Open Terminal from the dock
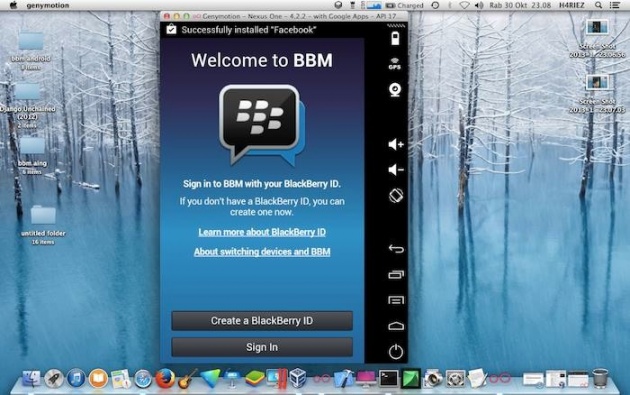Screen dimensions: 630x395 (389, 379)
